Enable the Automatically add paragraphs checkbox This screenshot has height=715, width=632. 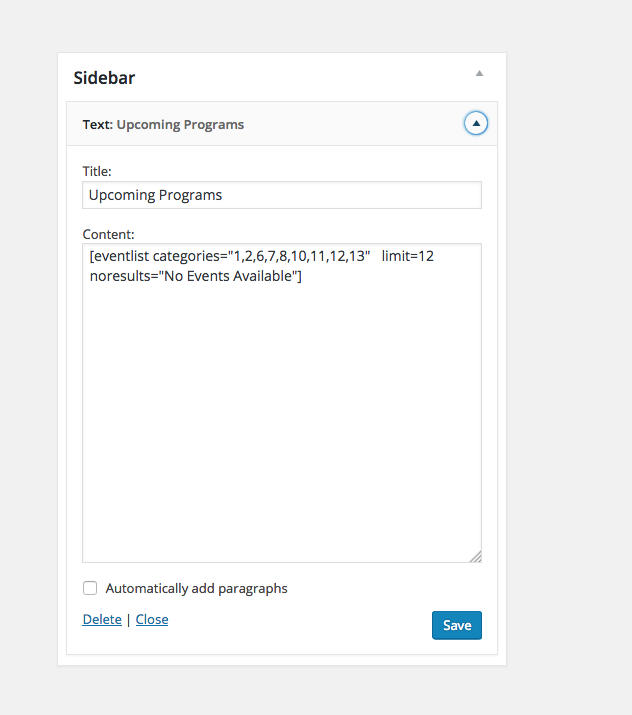[x=91, y=588]
